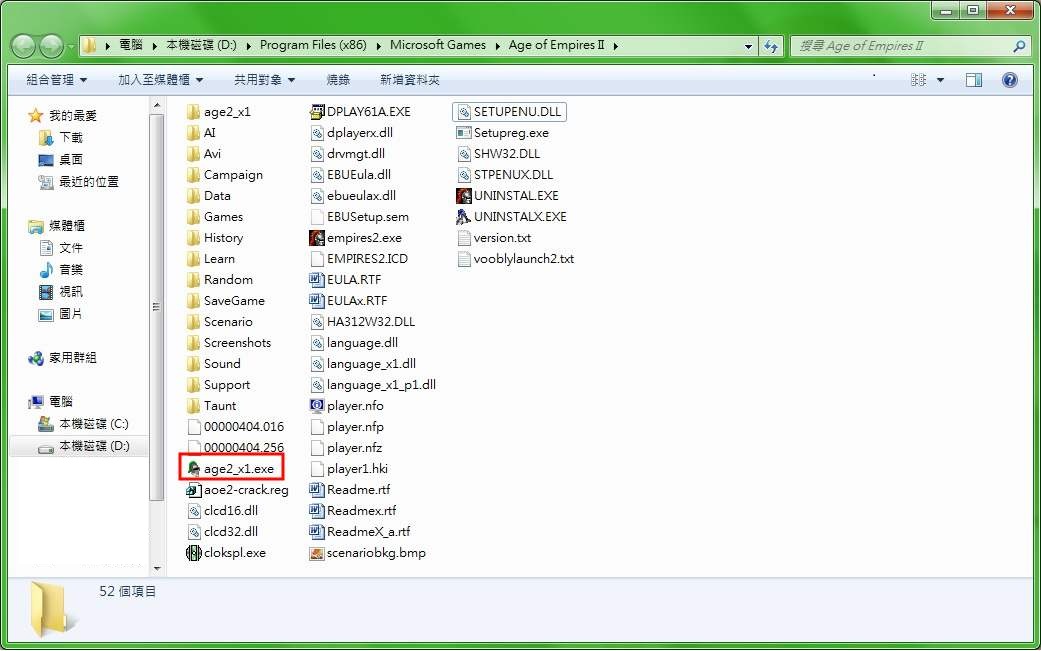
Task: Expand the Microsoft Games path arrow
Action: pyautogui.click(x=497, y=46)
